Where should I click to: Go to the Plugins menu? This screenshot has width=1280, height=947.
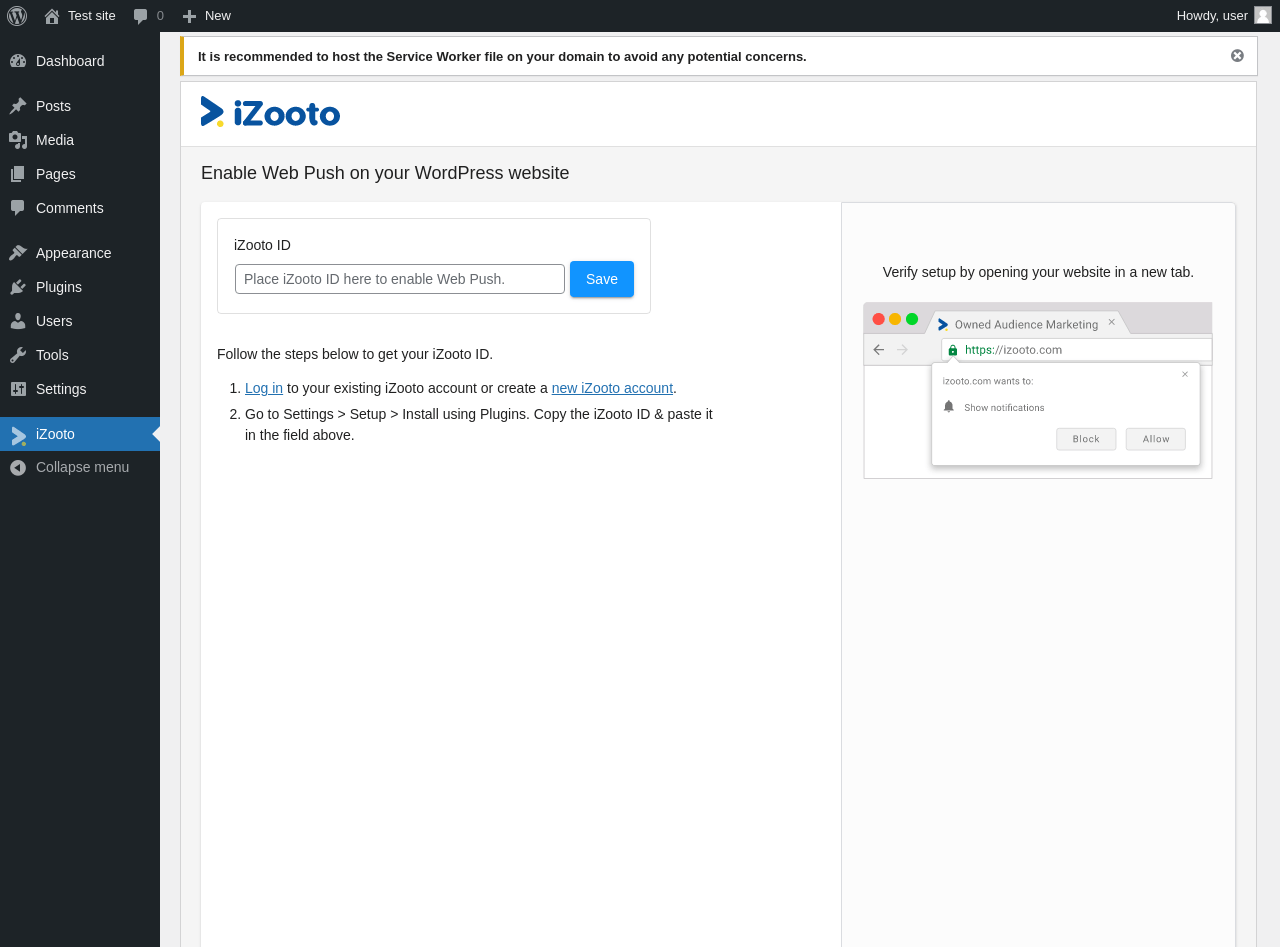pyautogui.click(x=59, y=287)
